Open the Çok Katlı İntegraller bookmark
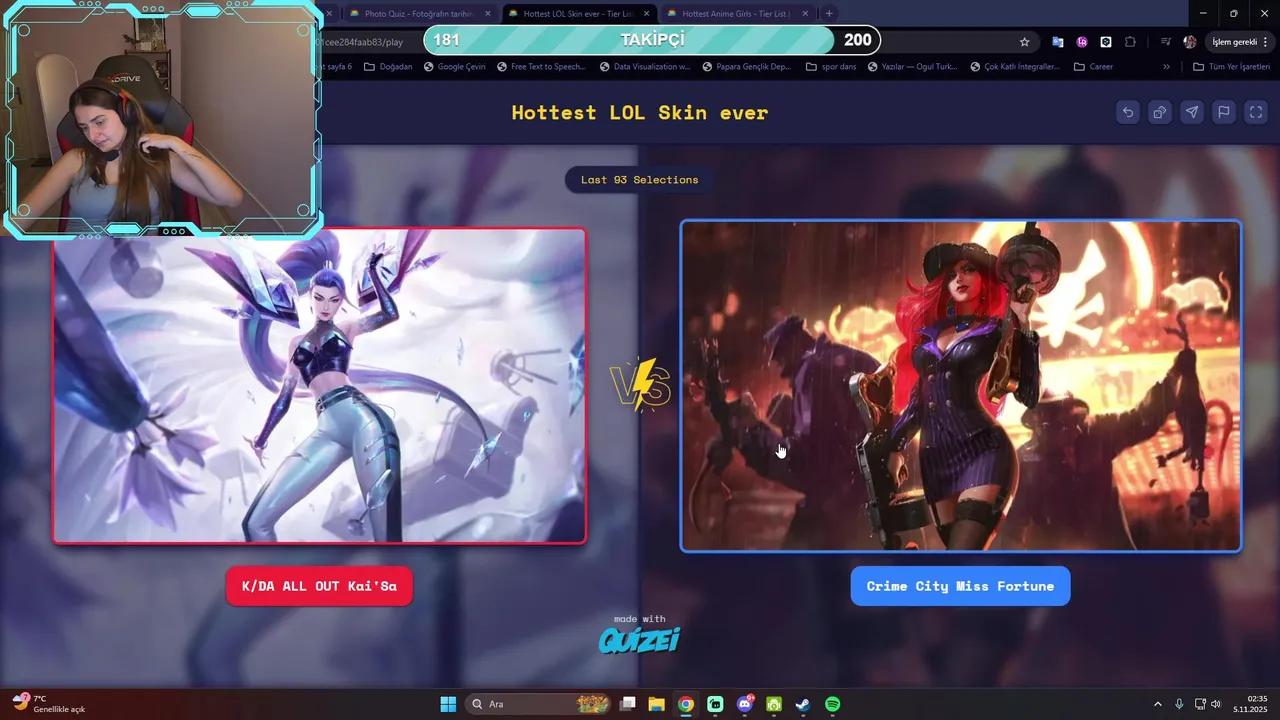 (1015, 67)
